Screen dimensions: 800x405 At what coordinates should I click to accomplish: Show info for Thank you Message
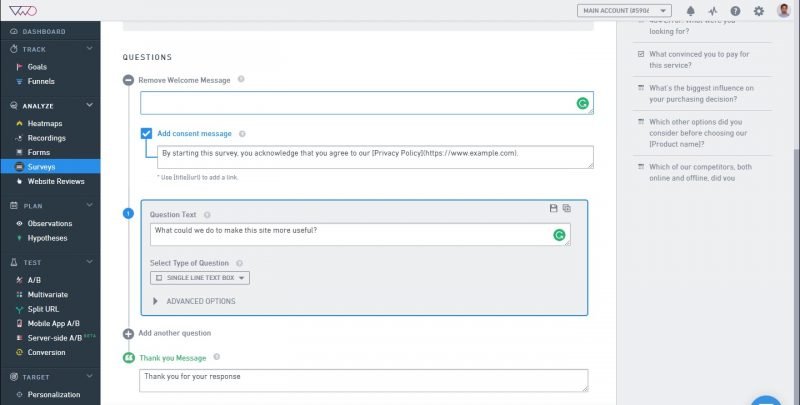[216, 357]
